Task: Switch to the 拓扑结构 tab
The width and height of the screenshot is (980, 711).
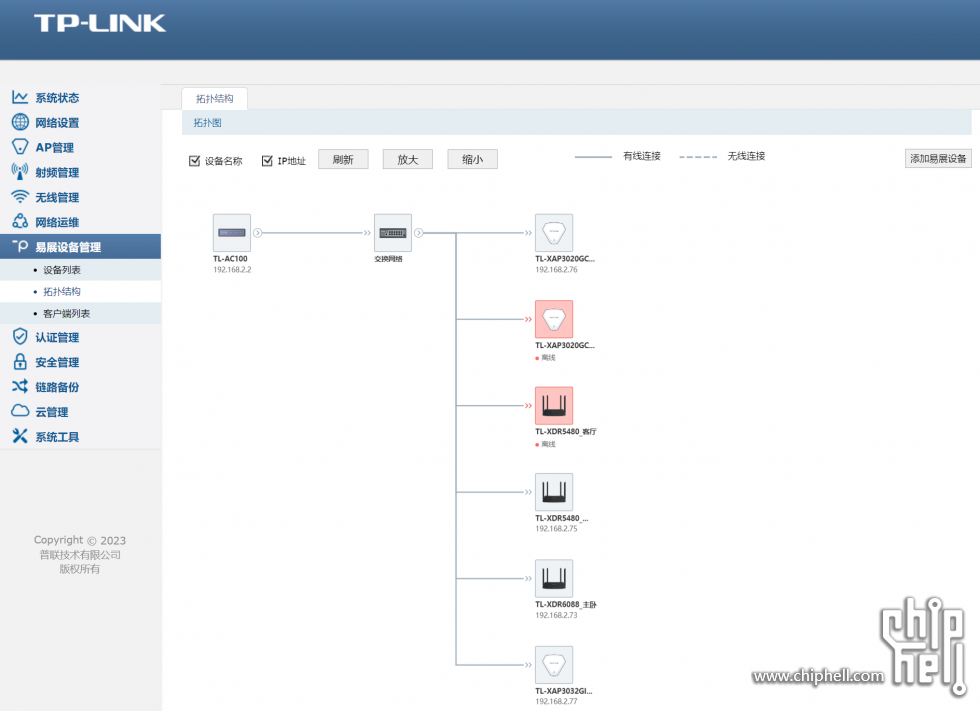Action: [214, 99]
